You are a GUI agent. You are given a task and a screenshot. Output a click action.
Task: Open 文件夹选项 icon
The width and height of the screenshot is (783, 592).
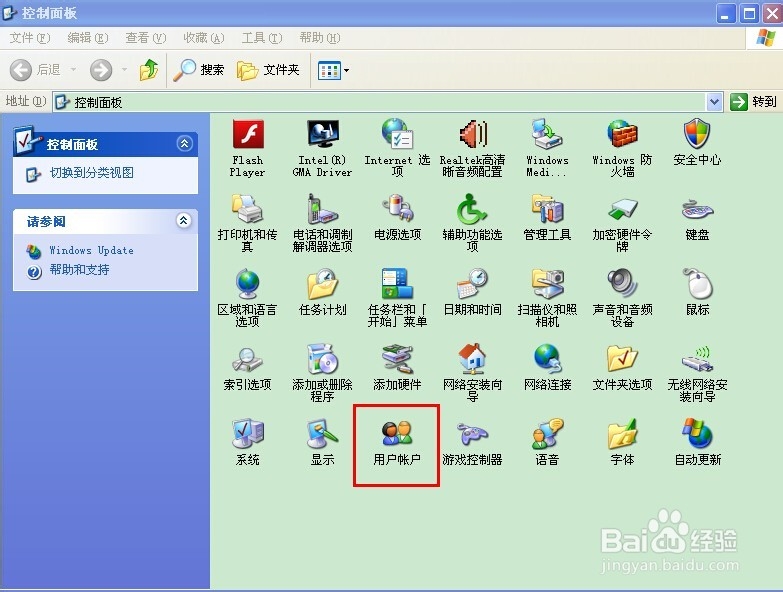622,368
